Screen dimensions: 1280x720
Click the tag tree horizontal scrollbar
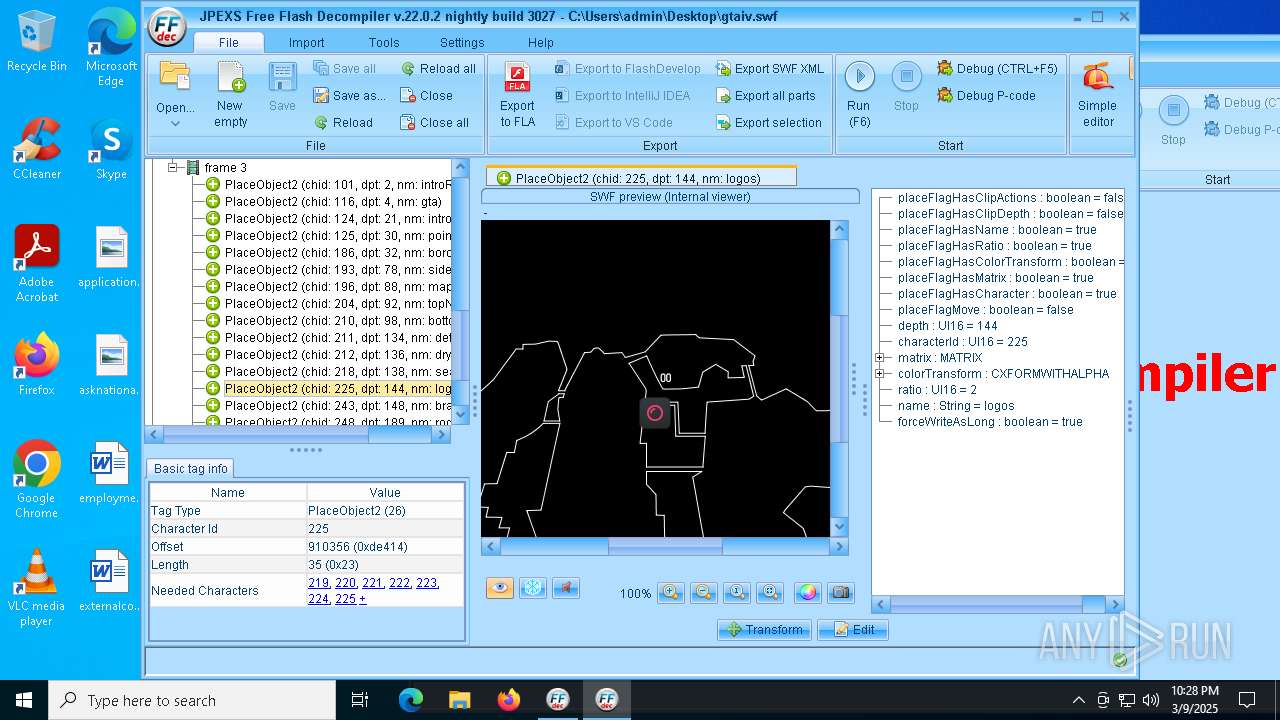click(x=299, y=435)
